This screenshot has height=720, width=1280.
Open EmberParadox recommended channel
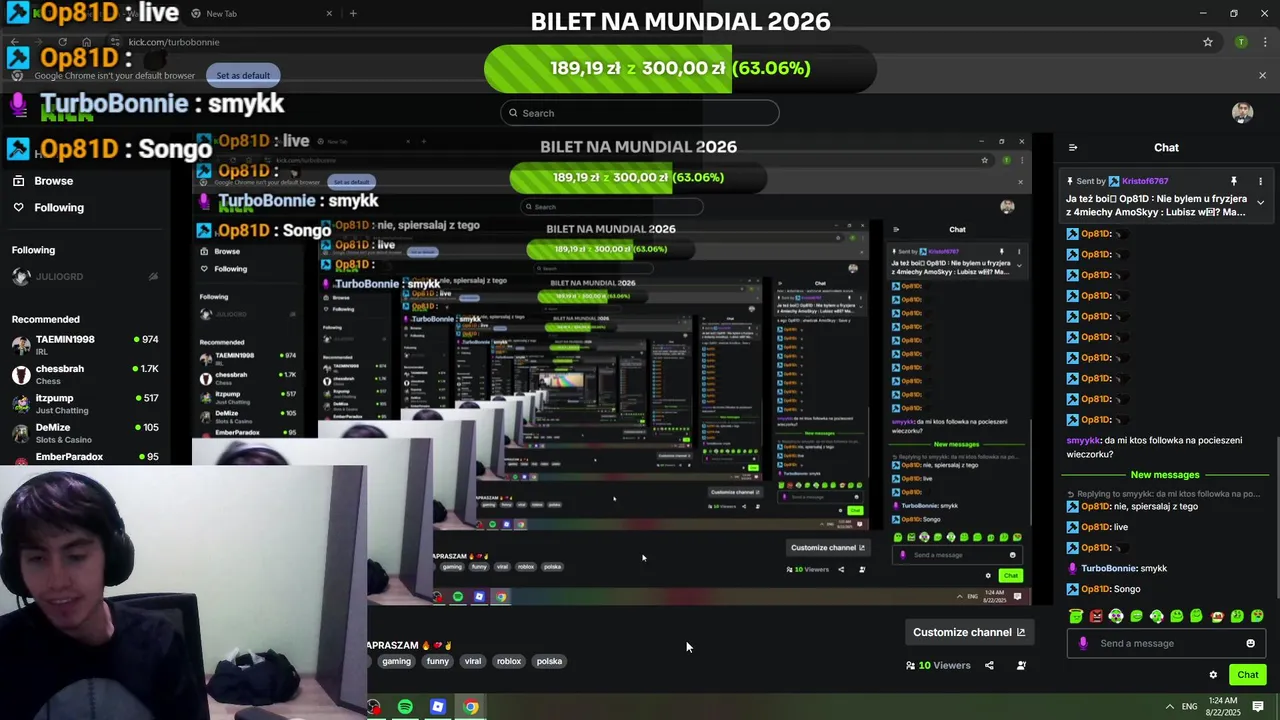(85, 457)
